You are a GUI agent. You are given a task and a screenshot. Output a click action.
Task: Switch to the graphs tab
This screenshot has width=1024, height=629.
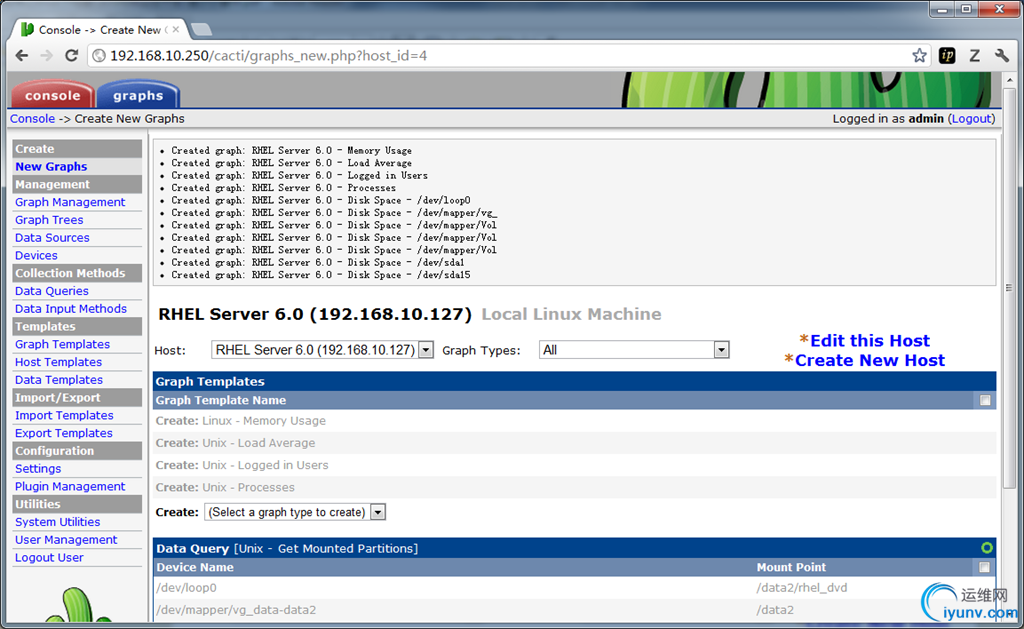(138, 95)
